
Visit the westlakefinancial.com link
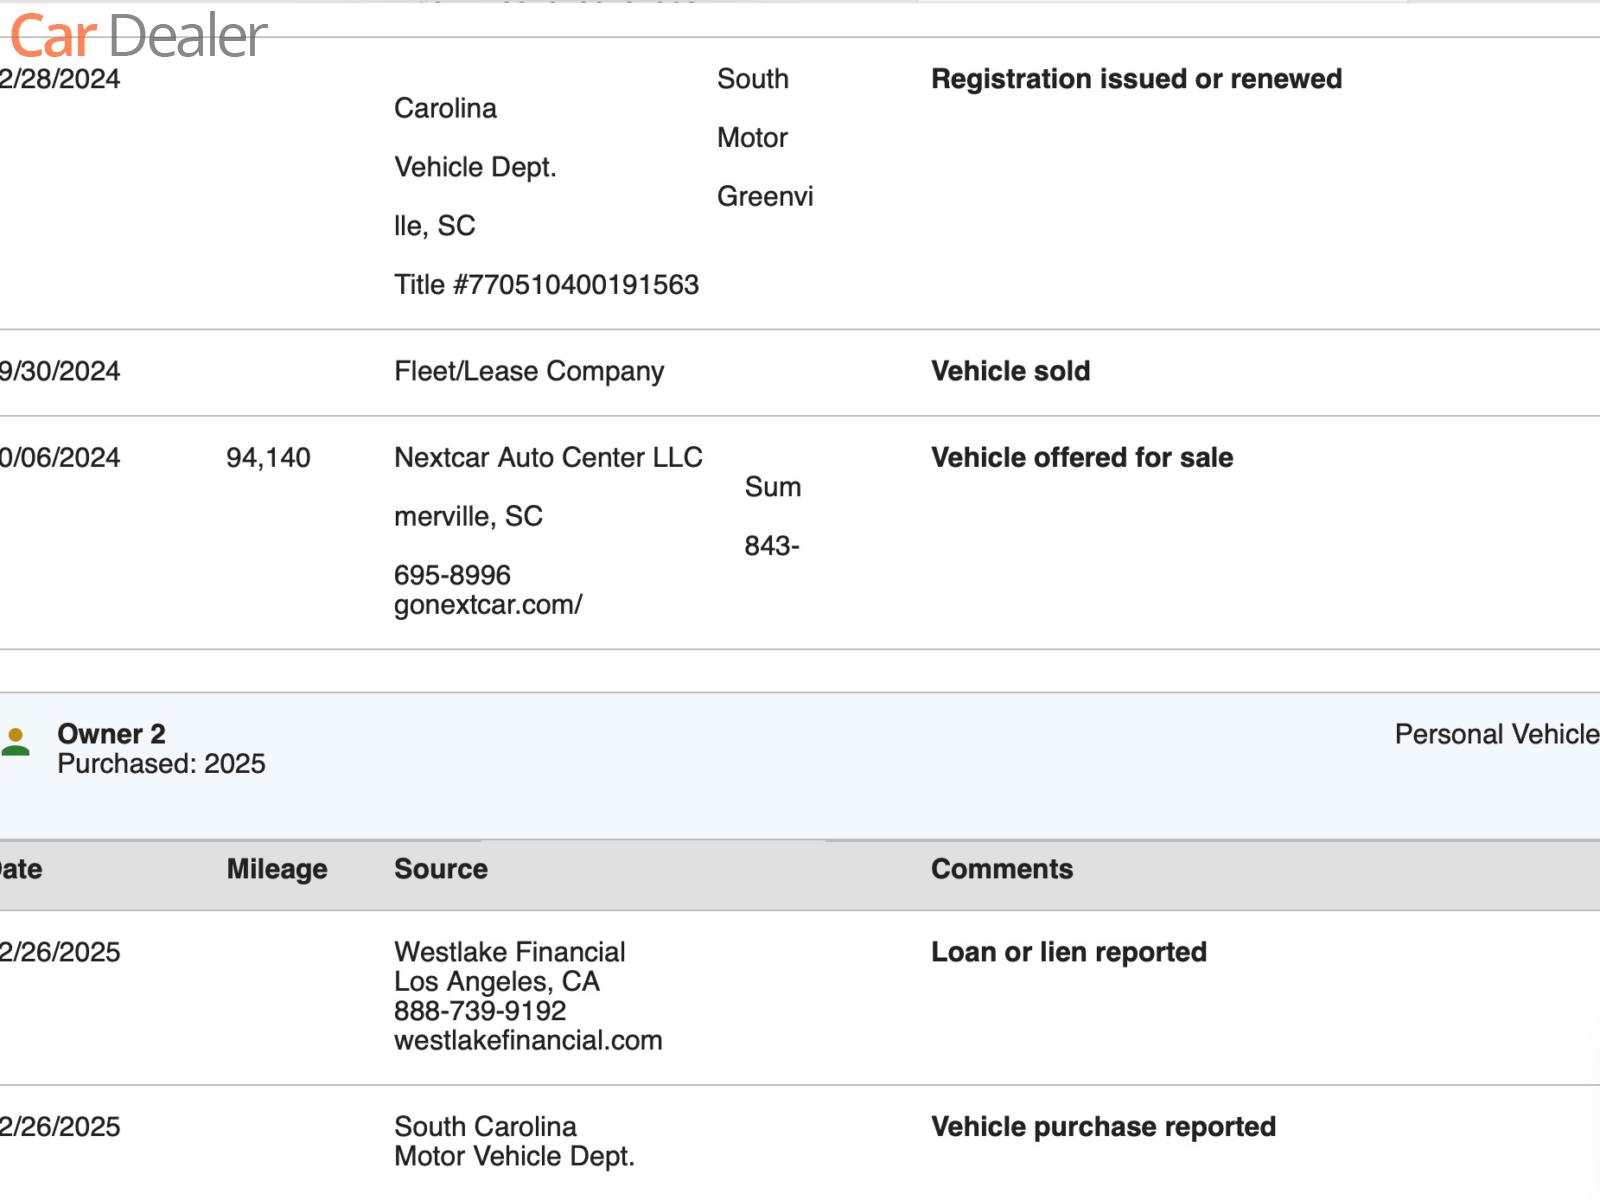tap(528, 1040)
